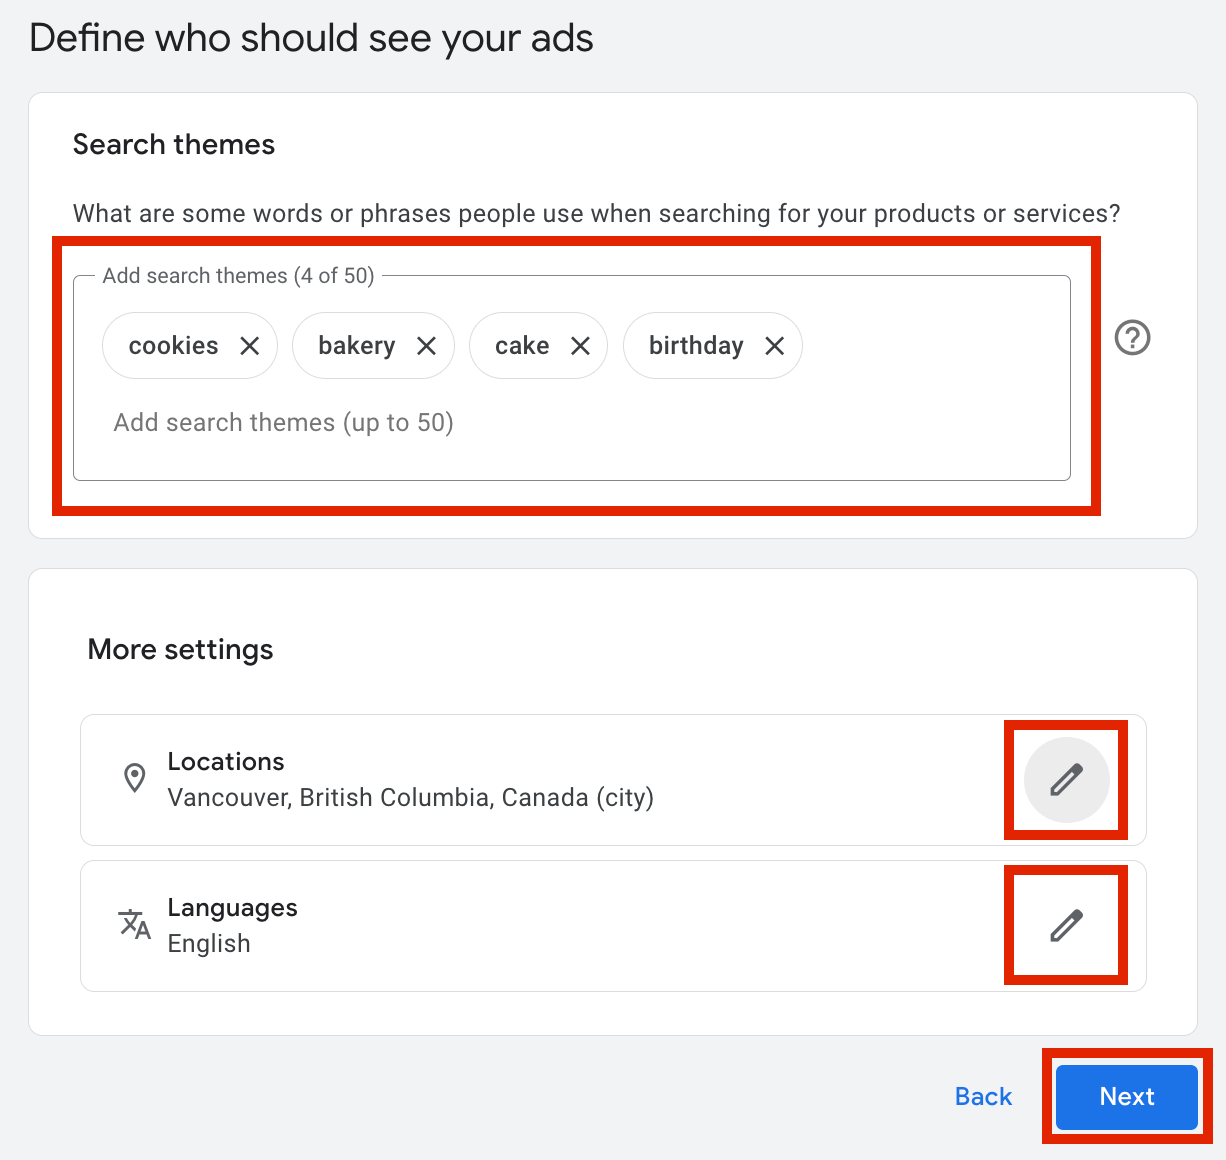Image resolution: width=1226 pixels, height=1160 pixels.
Task: Click the Next button
Action: pyautogui.click(x=1127, y=1097)
